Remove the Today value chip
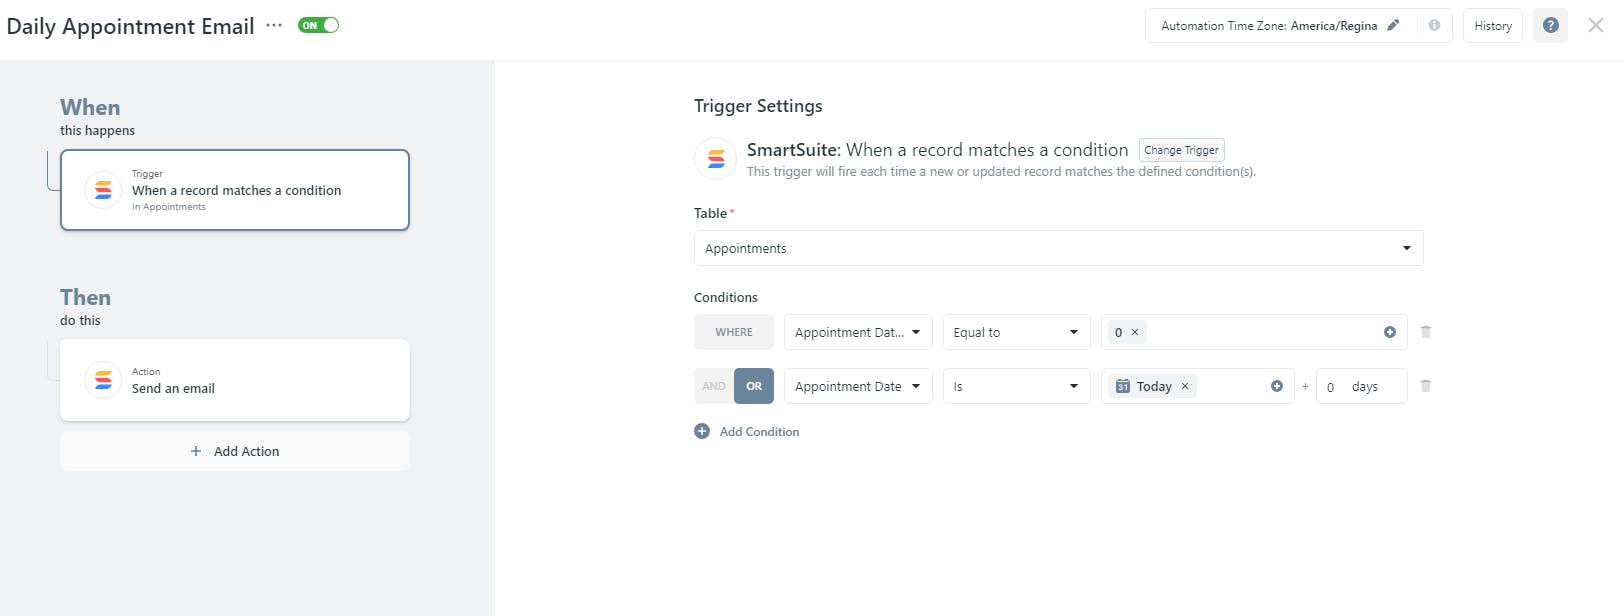 [x=1185, y=386]
